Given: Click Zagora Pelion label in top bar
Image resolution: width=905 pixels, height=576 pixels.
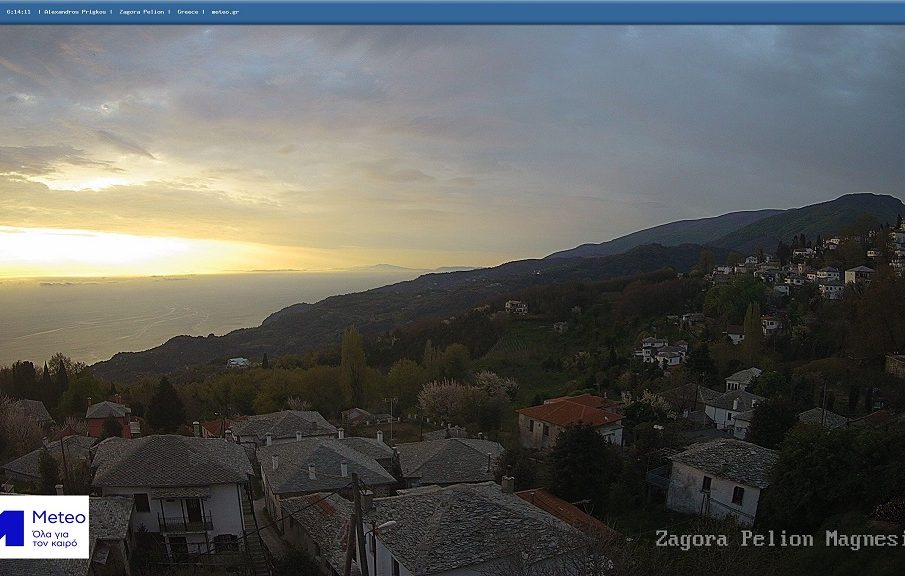Looking at the screenshot, I should pyautogui.click(x=142, y=12).
